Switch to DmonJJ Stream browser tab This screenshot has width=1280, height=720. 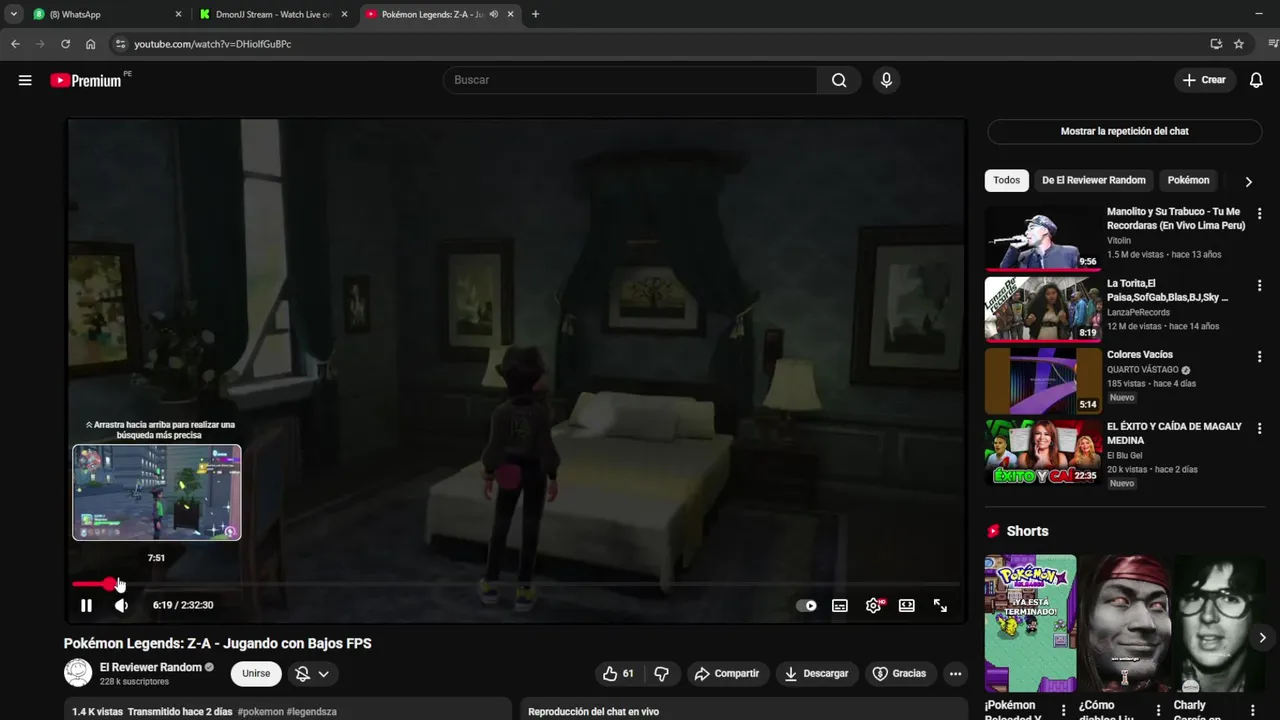point(273,14)
